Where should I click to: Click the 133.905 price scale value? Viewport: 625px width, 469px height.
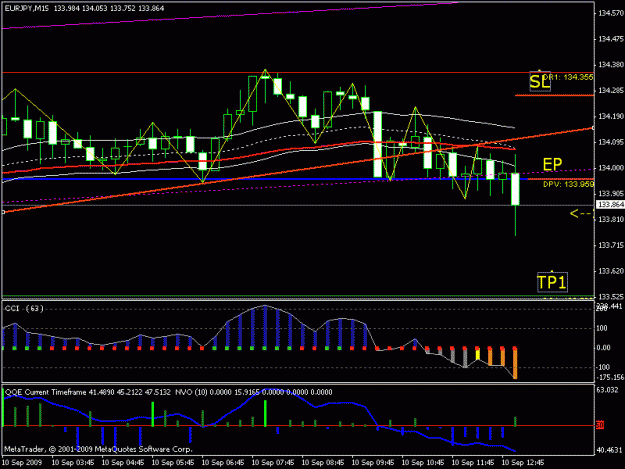pyautogui.click(x=611, y=194)
